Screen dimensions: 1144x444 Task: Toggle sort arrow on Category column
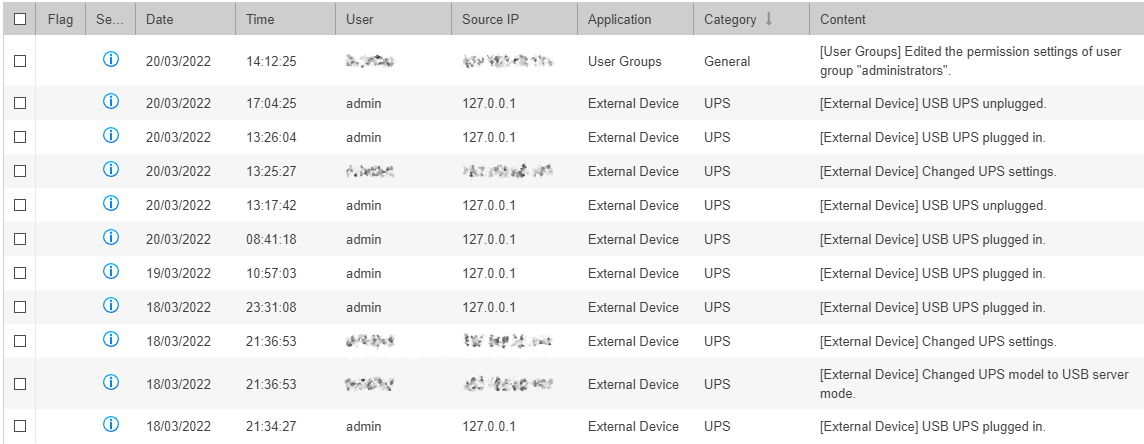768,19
